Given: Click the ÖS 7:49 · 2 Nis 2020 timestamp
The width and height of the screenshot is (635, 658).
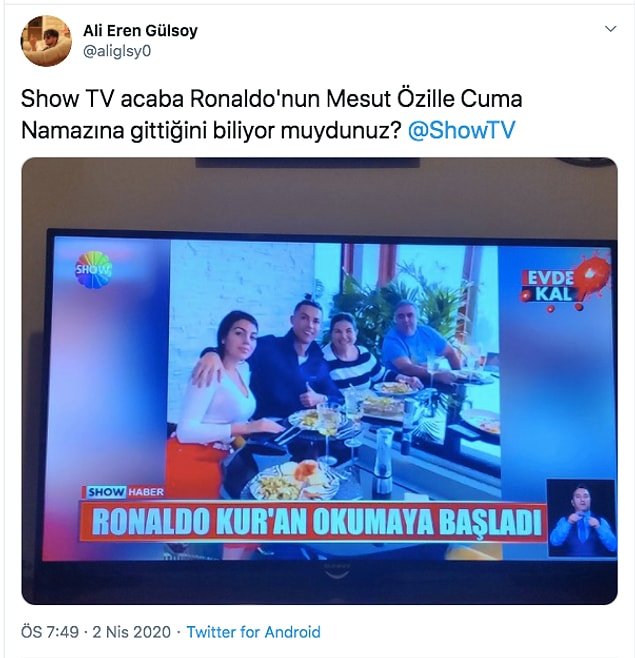Looking at the screenshot, I should [x=96, y=632].
